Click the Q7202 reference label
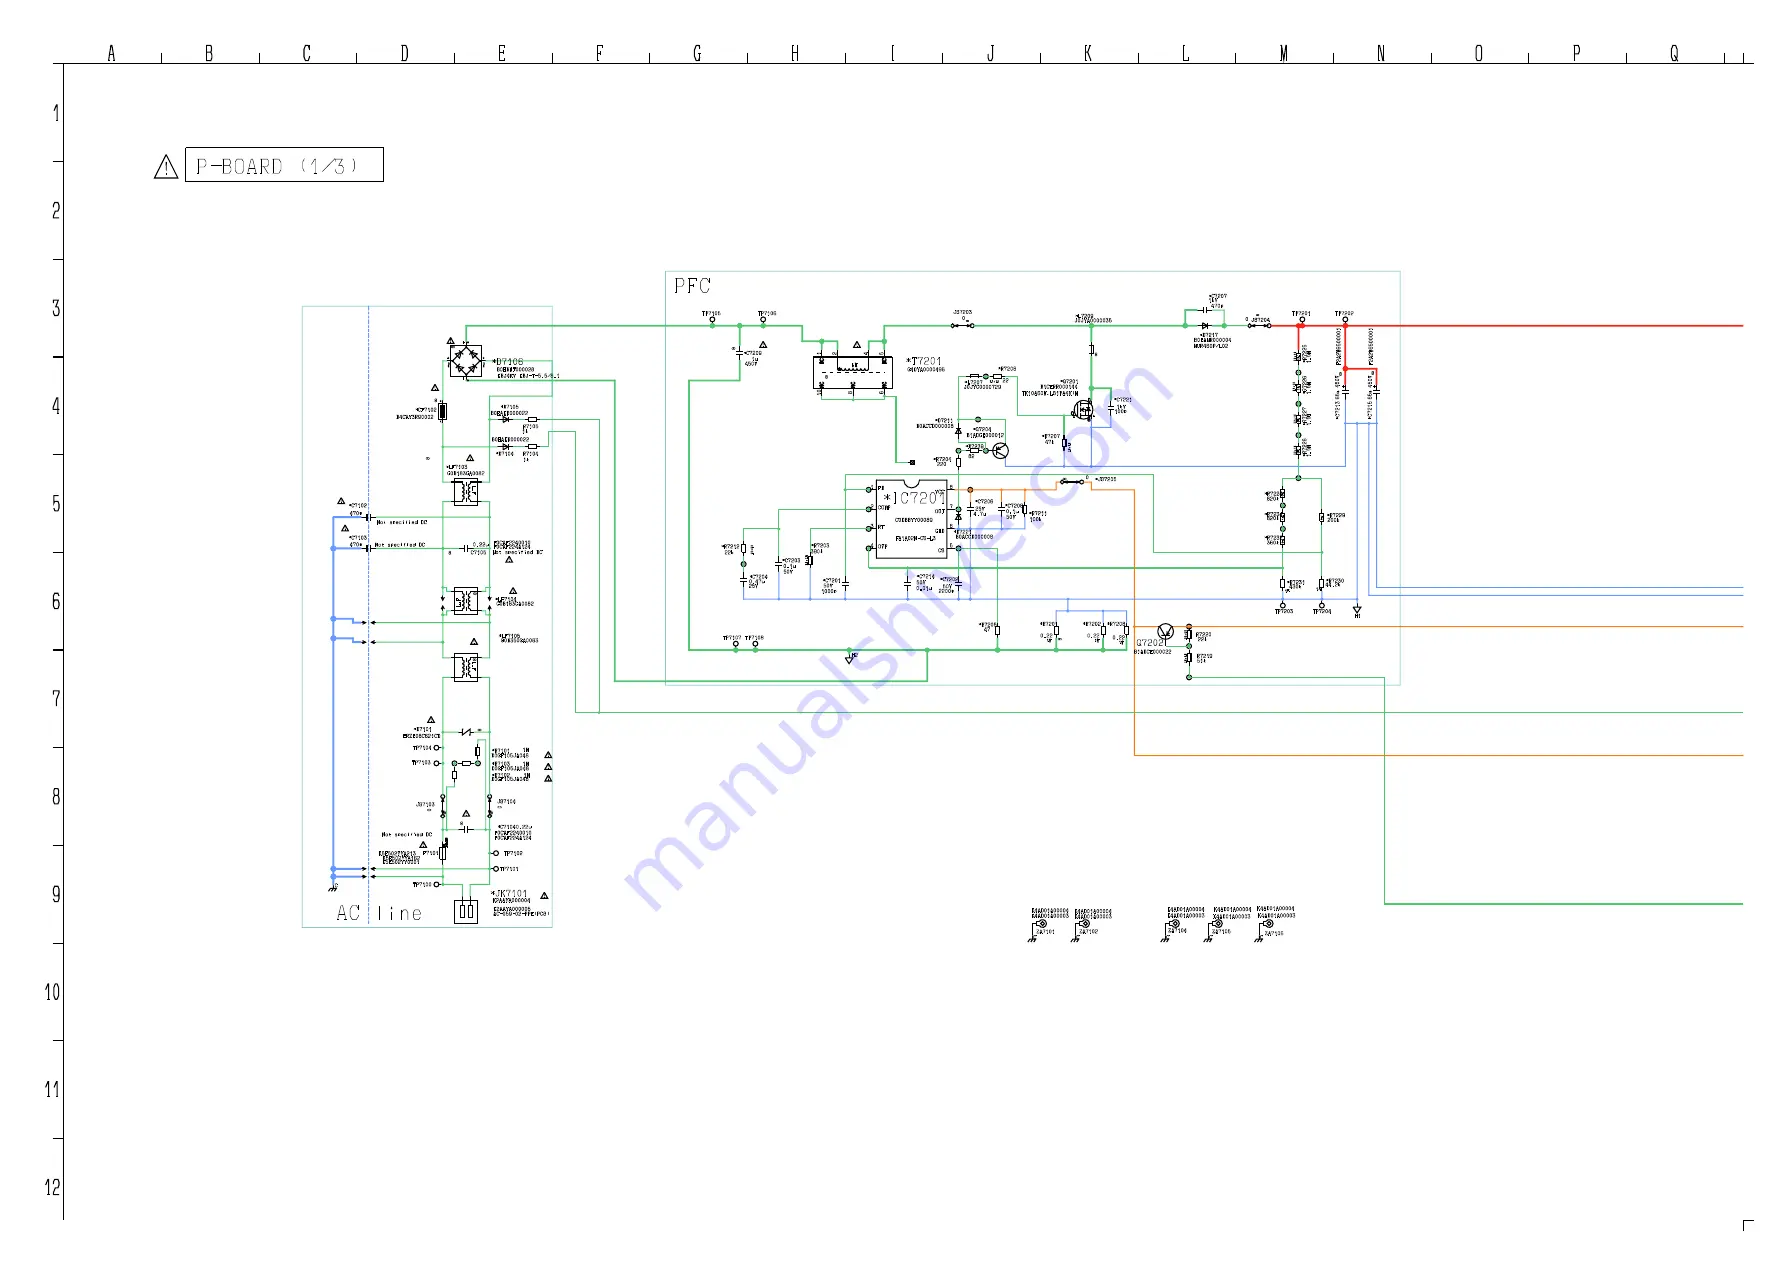The width and height of the screenshot is (1787, 1263). (1150, 644)
